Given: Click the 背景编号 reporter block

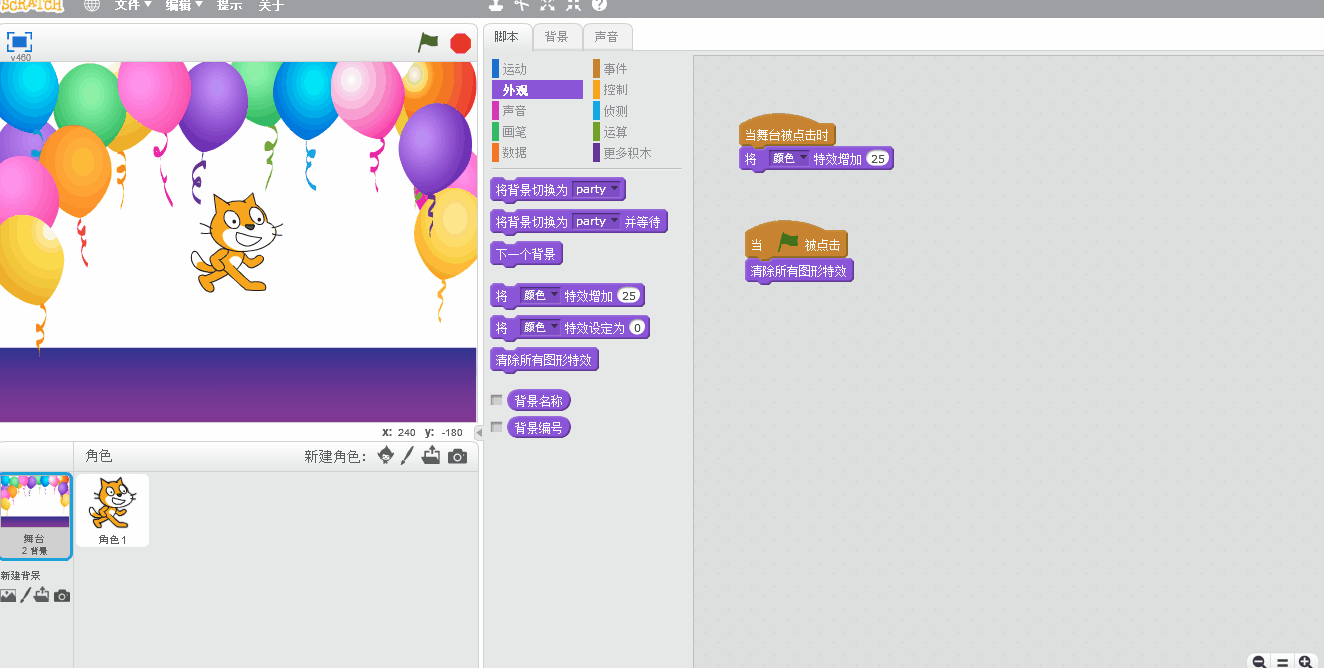Looking at the screenshot, I should 539,428.
